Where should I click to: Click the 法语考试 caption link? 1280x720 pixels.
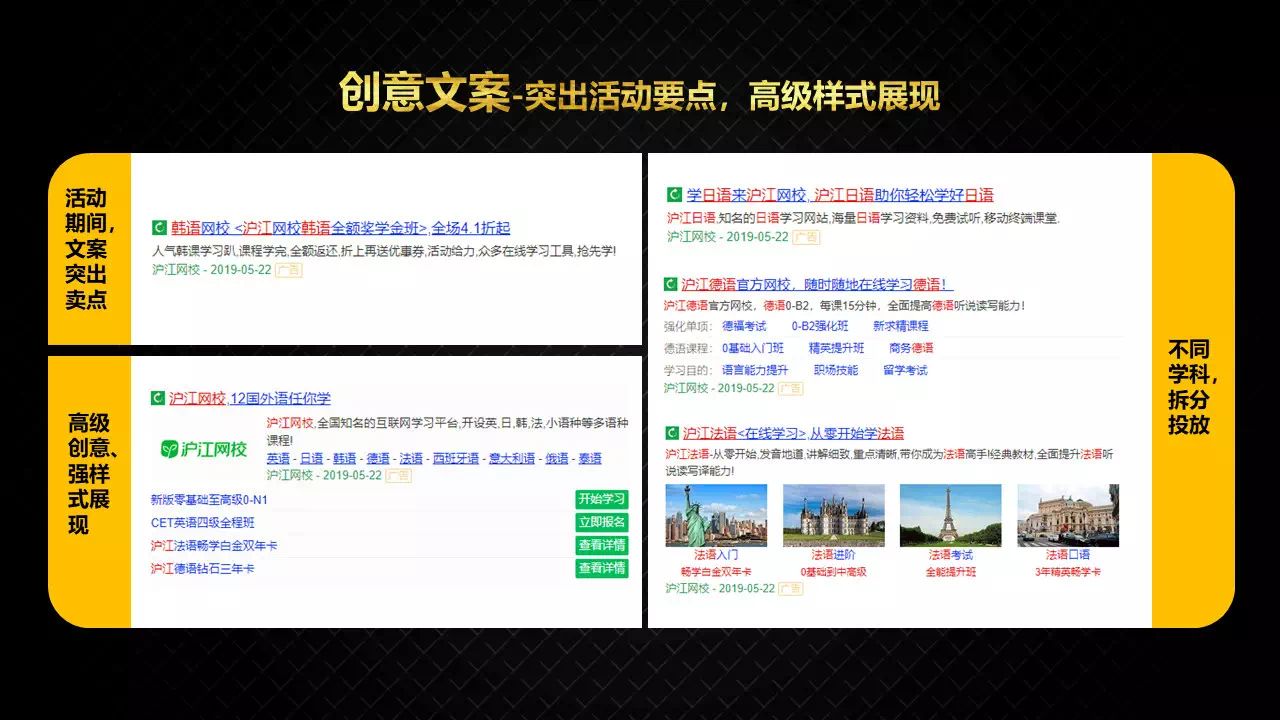[950, 555]
